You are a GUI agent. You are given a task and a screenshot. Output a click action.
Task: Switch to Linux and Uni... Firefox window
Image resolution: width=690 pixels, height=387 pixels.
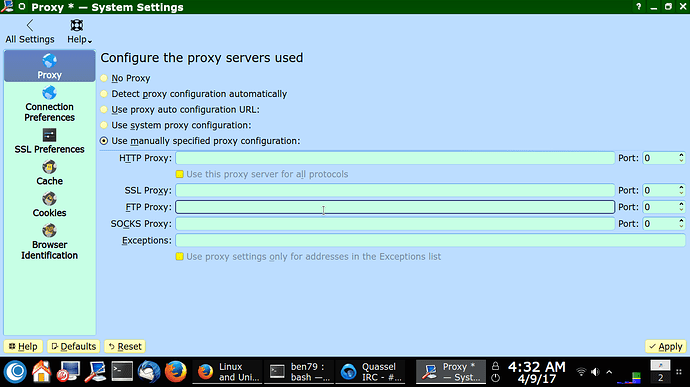227,372
